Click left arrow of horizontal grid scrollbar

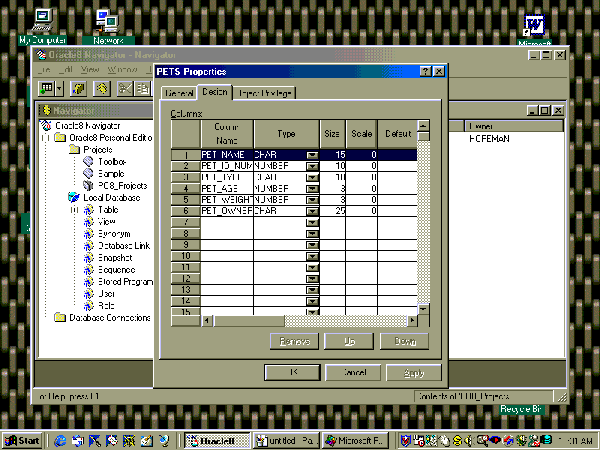207,321
